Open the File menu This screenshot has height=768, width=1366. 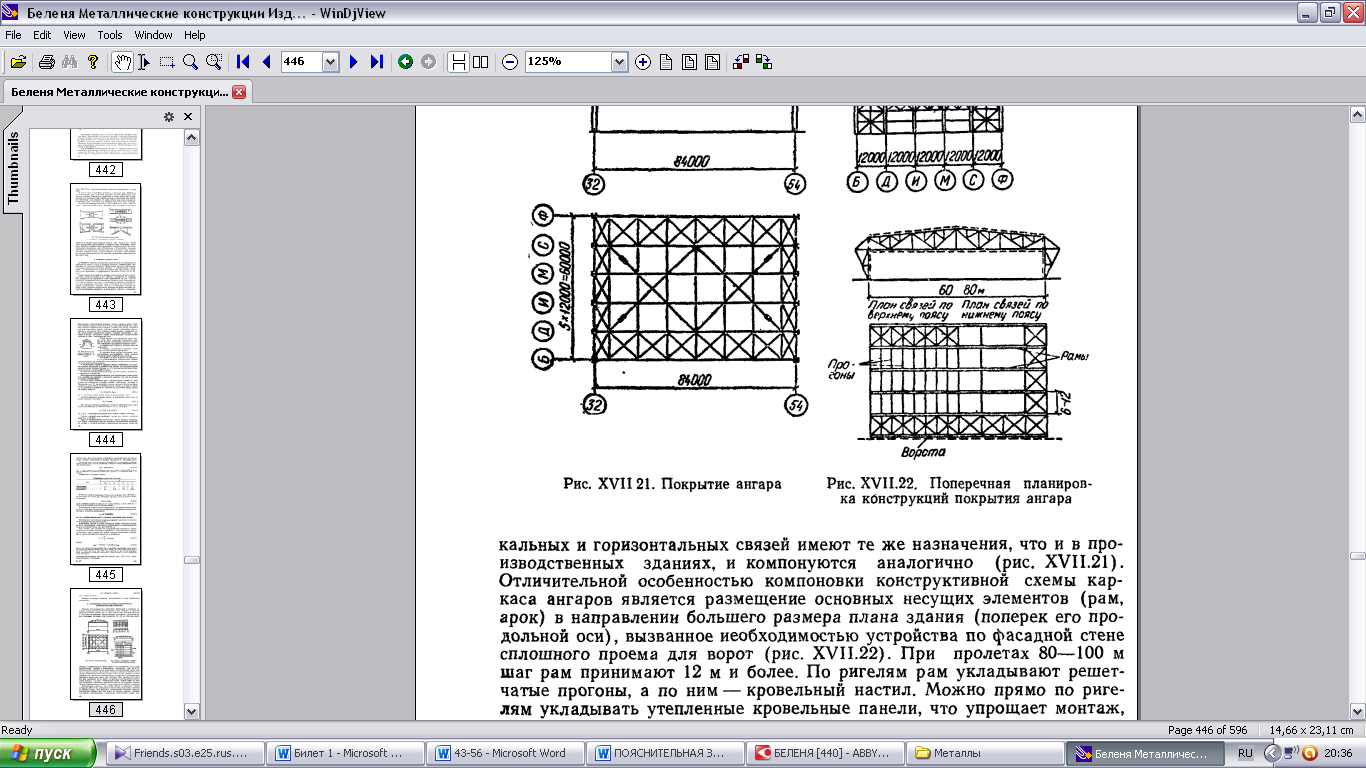click(14, 35)
